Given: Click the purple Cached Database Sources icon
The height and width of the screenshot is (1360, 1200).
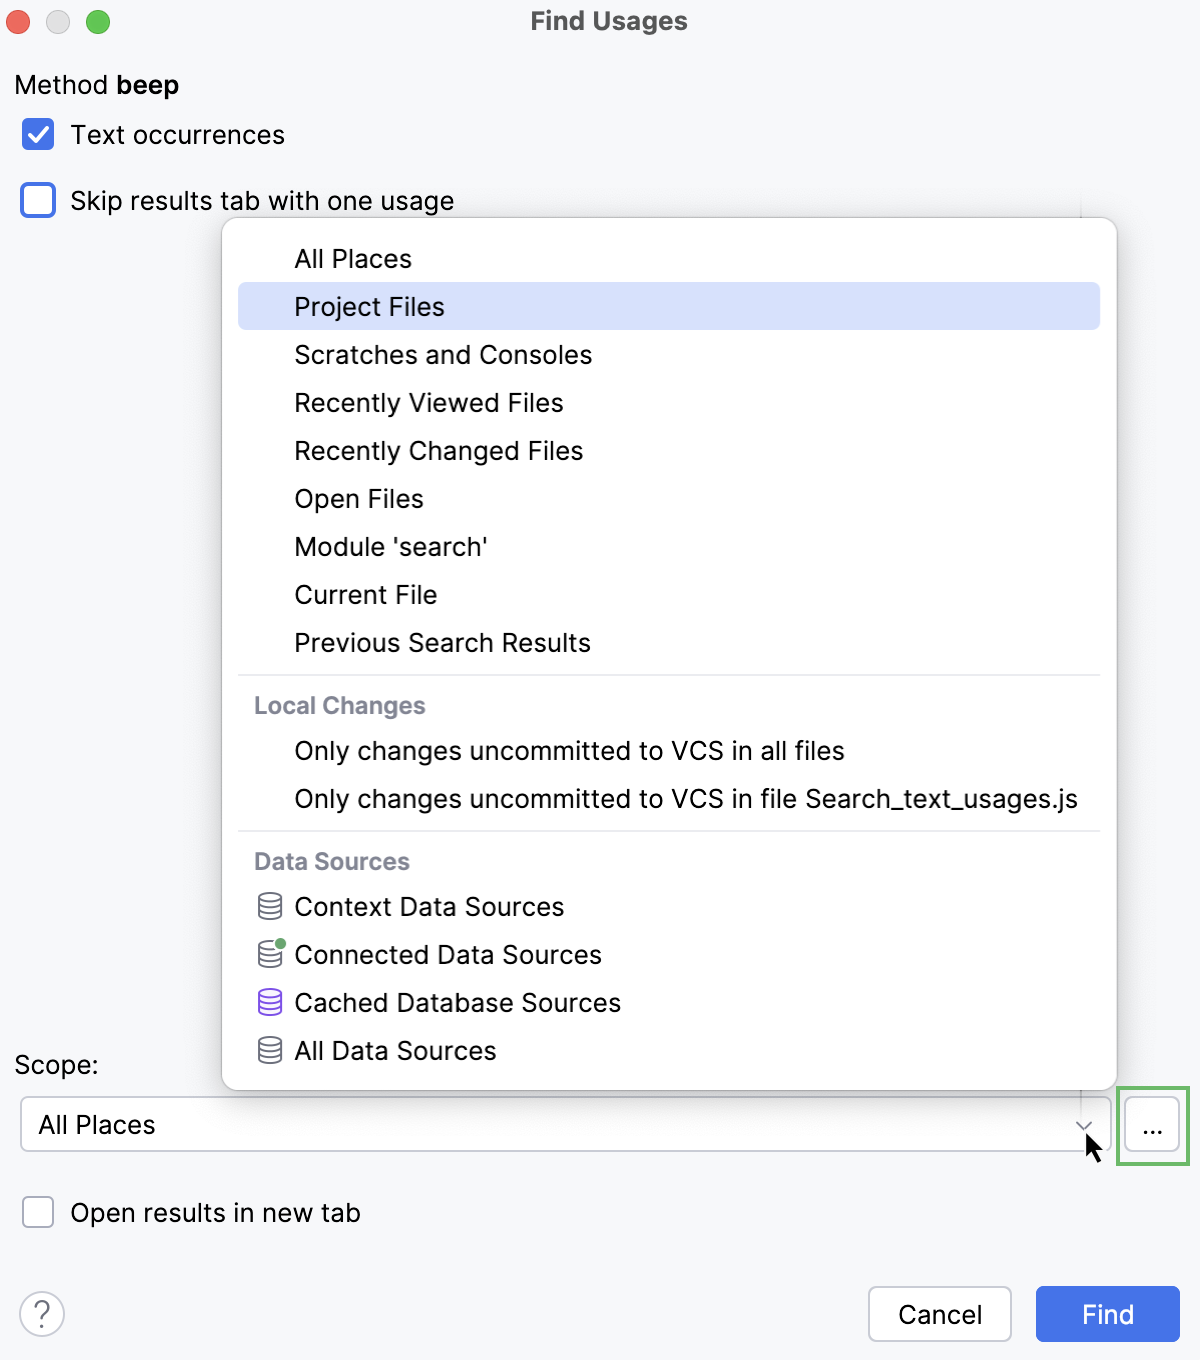Looking at the screenshot, I should coord(269,1002).
